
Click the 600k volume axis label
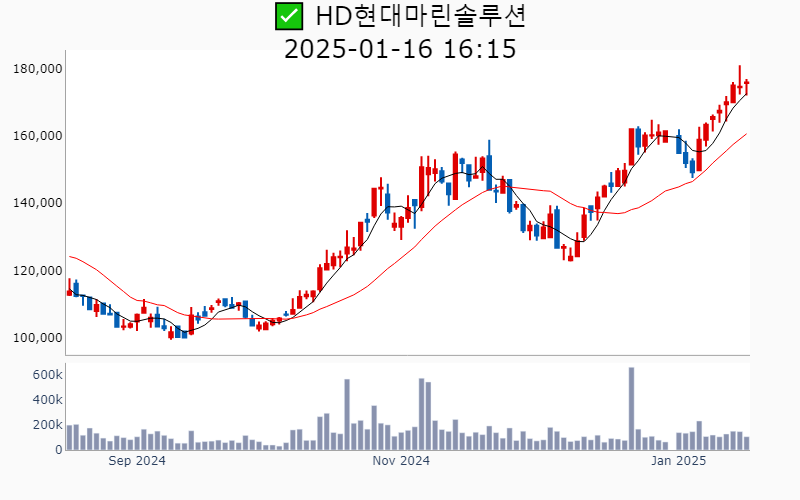coord(47,375)
